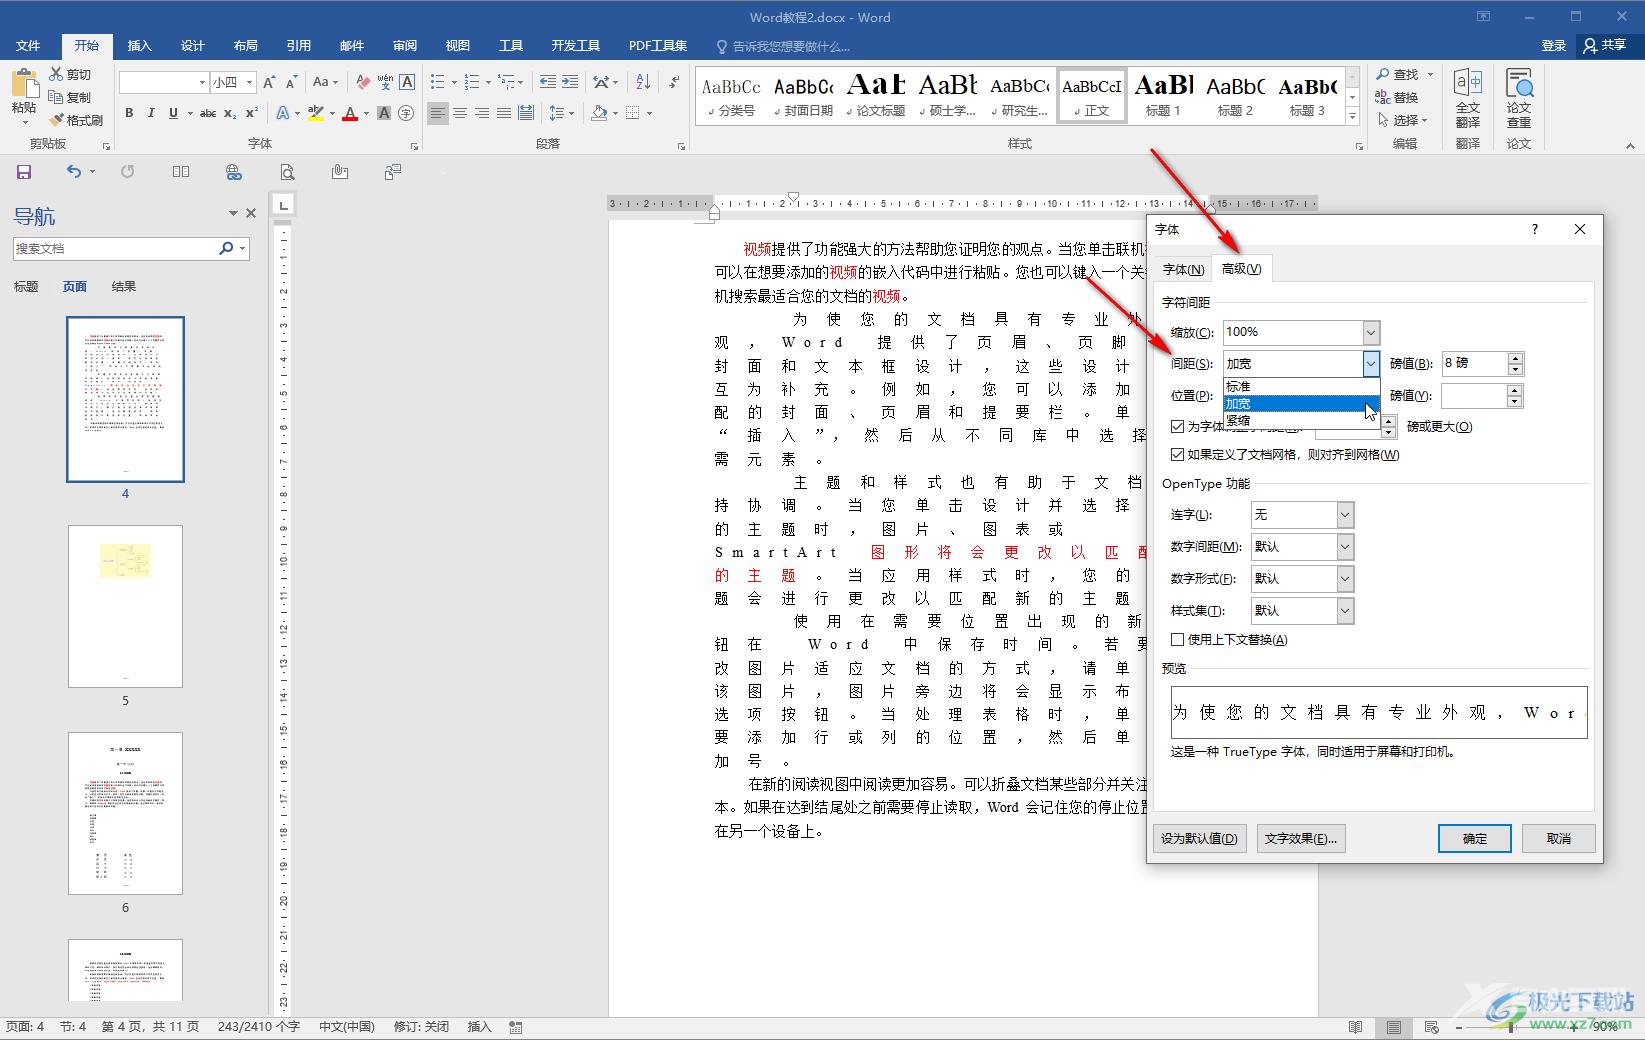Open the scale 100% dropdown
Screen dimensions: 1645x1040
pyautogui.click(x=1371, y=332)
